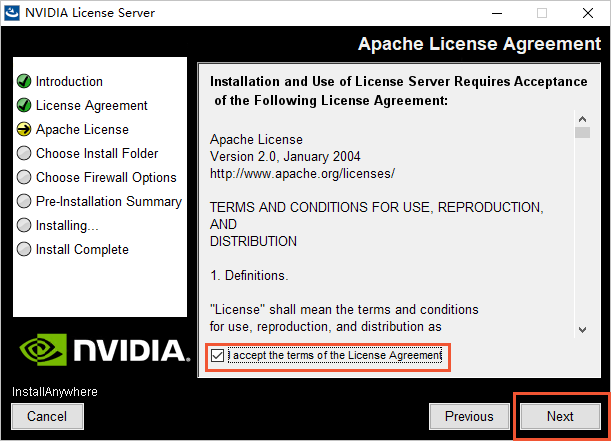Click the InstallAnywhere label
Screen dimensions: 611x441
(x=55, y=392)
